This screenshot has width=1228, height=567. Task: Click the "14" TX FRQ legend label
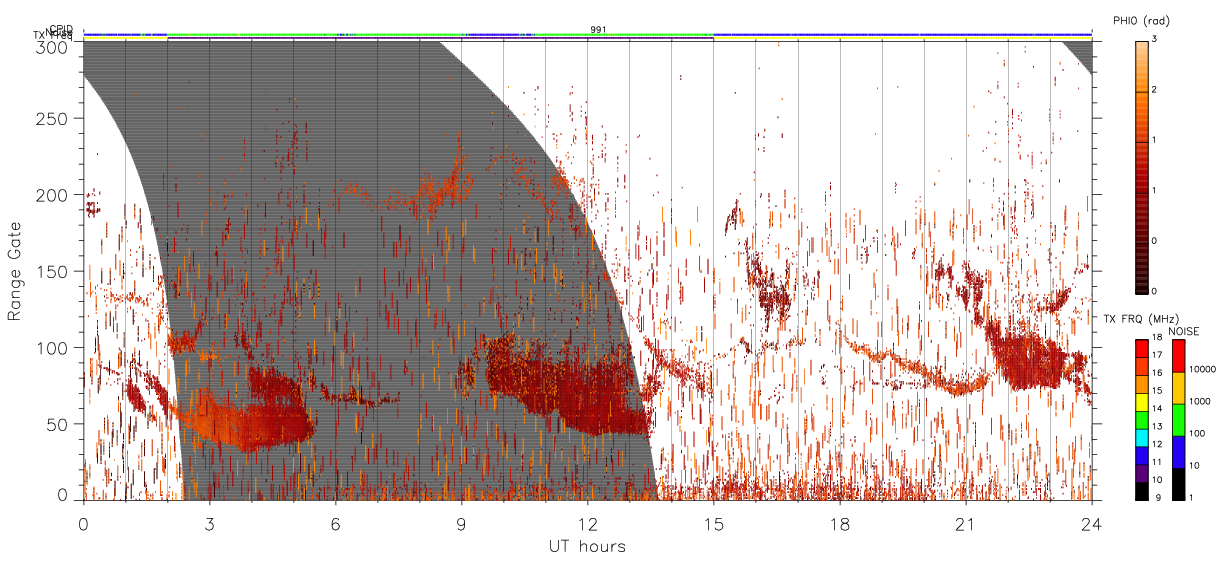coord(1157,408)
